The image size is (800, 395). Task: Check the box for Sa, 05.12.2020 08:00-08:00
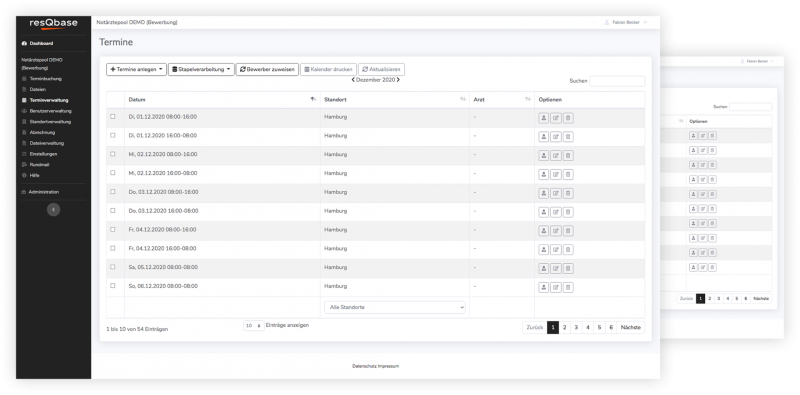click(x=113, y=267)
